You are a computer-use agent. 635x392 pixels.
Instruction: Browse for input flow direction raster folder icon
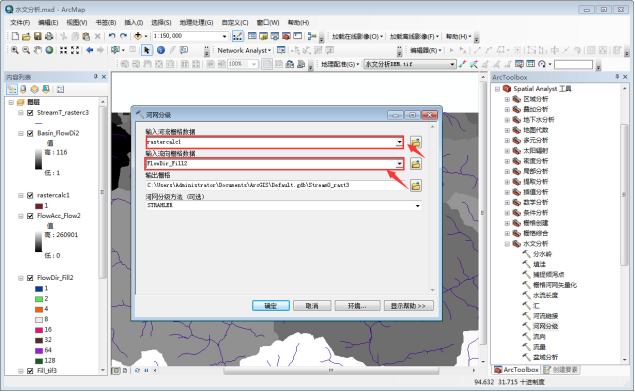click(x=416, y=164)
